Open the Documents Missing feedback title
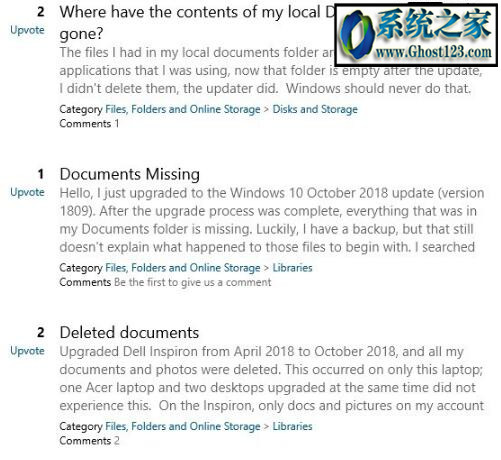The image size is (501, 460). 130,174
